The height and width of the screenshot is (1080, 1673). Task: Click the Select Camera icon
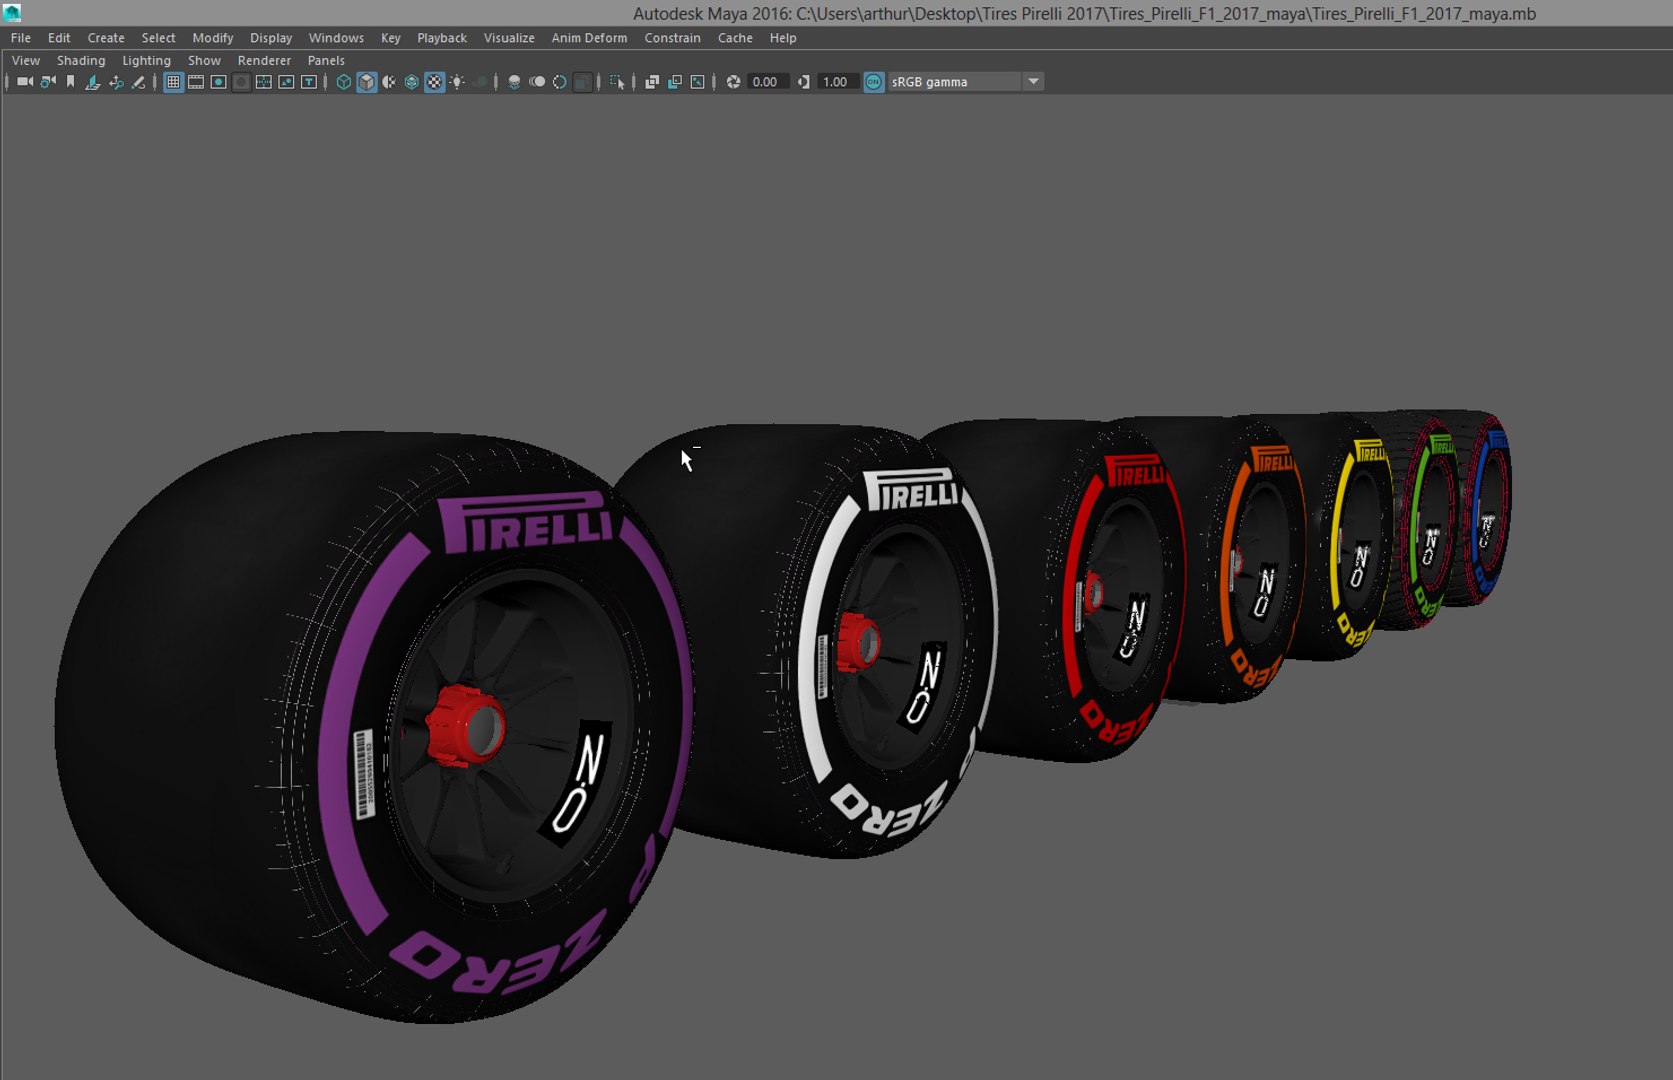click(25, 82)
